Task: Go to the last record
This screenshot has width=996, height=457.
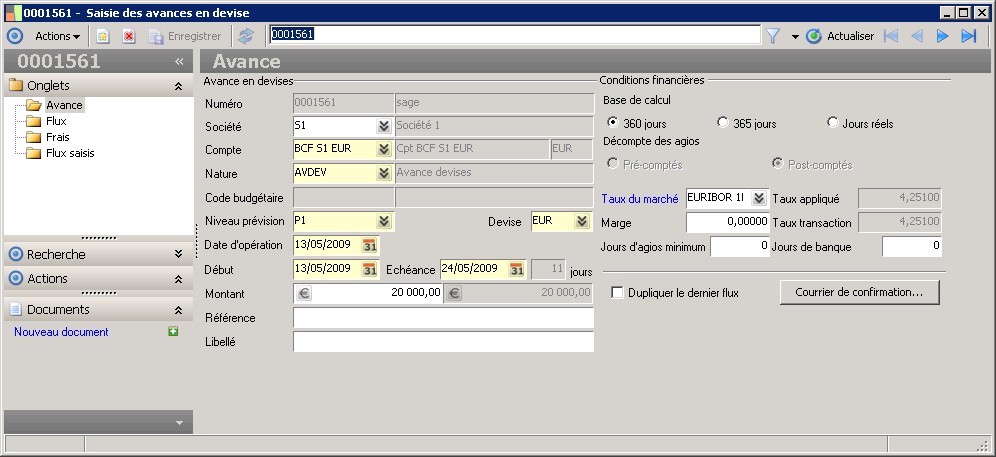Action: 969,36
